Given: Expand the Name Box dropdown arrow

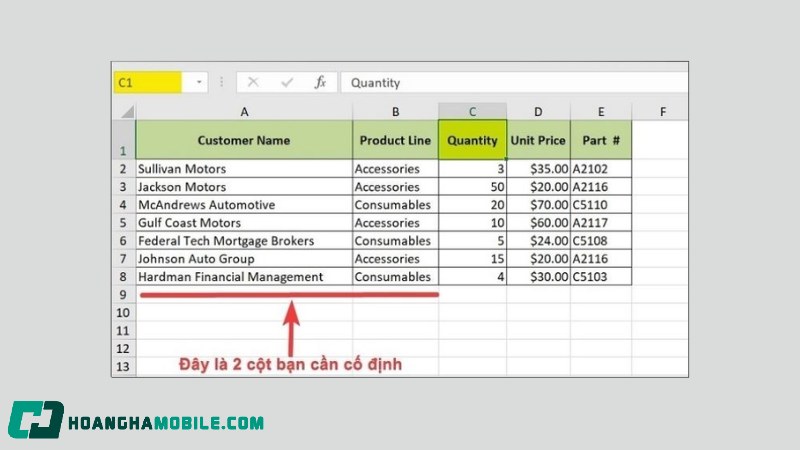Looking at the screenshot, I should [198, 82].
